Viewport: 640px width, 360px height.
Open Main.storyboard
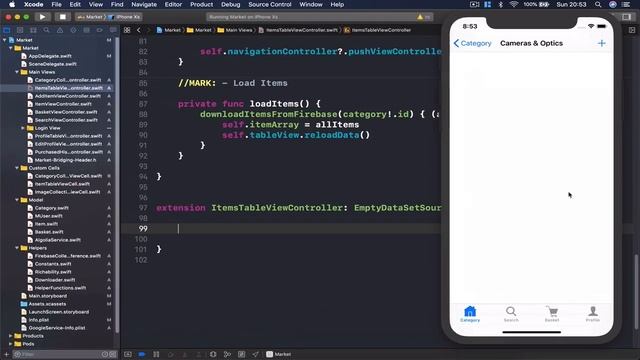pyautogui.click(x=47, y=296)
